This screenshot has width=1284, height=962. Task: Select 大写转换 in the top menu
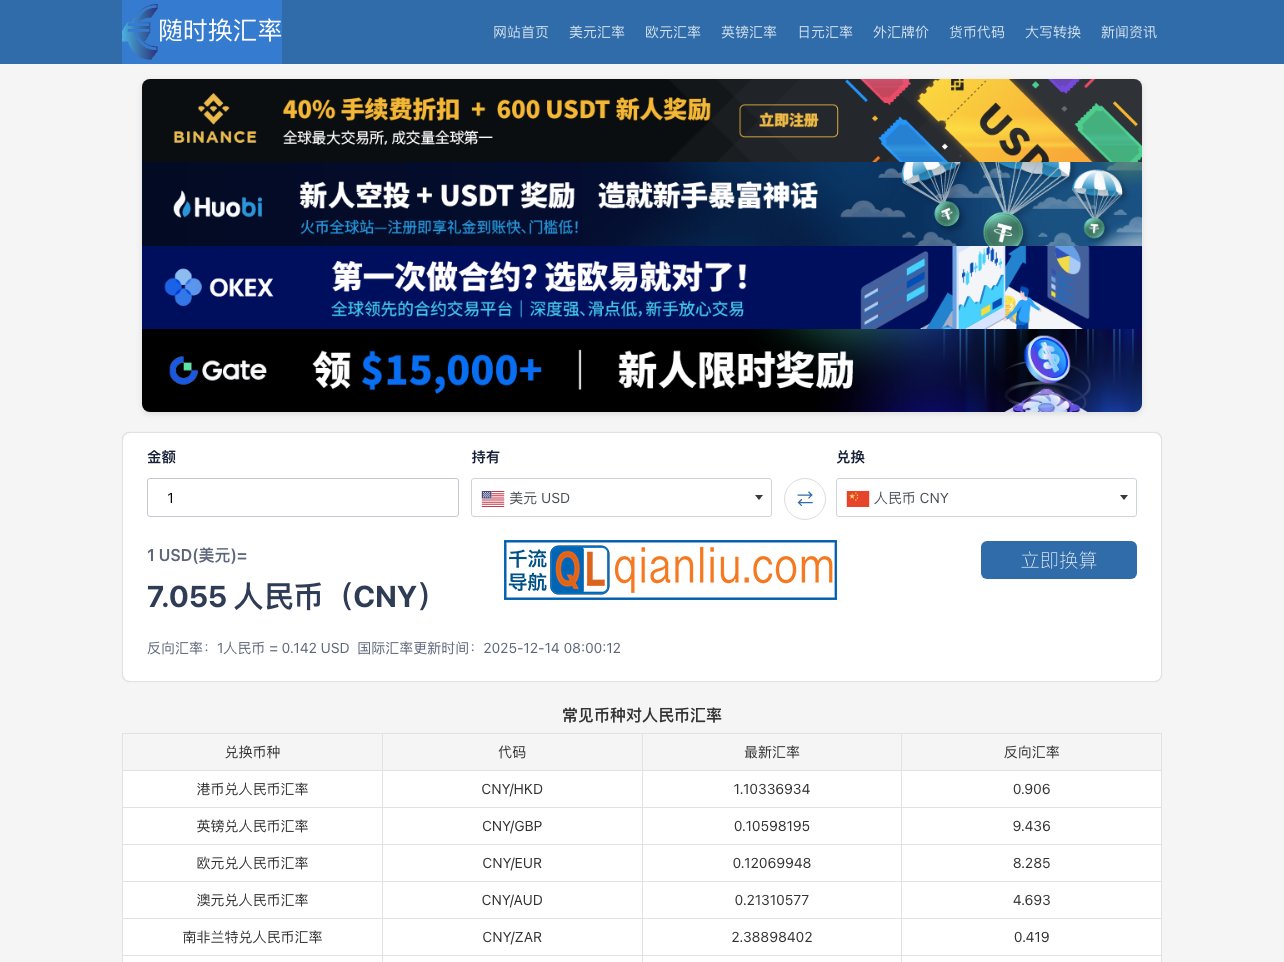tap(1052, 32)
